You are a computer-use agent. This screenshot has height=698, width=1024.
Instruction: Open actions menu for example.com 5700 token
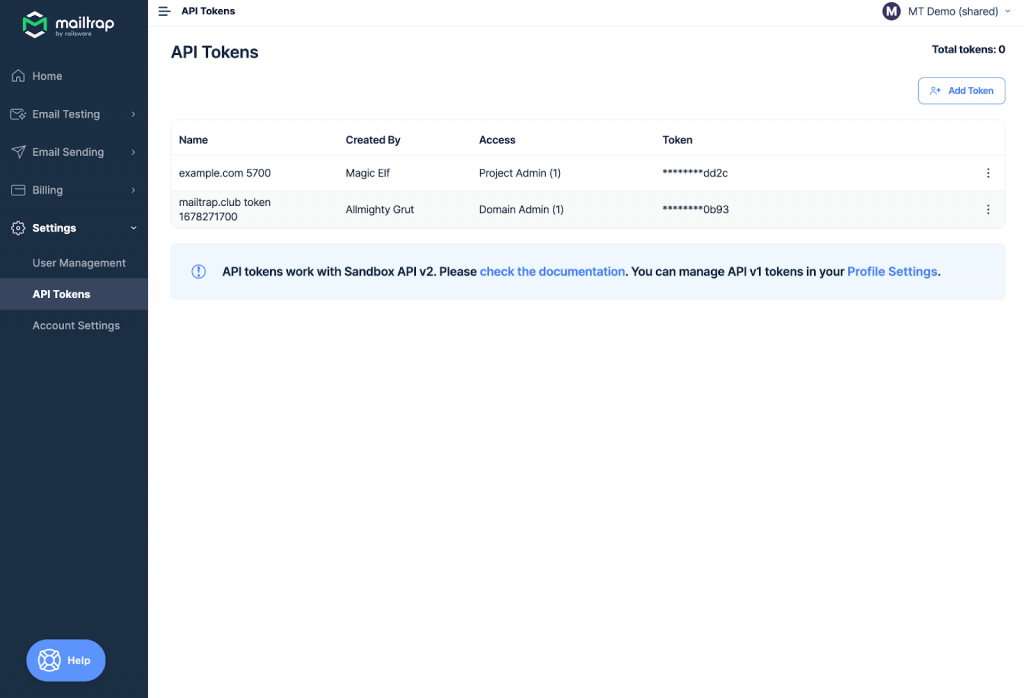click(x=988, y=172)
